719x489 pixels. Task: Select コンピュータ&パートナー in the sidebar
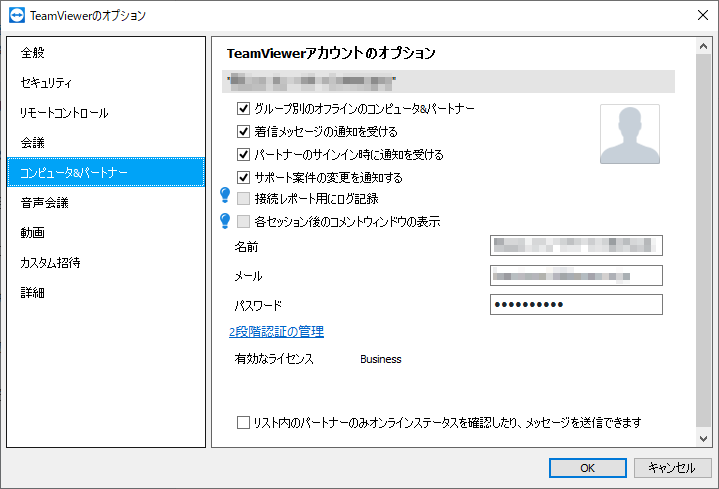click(x=106, y=172)
